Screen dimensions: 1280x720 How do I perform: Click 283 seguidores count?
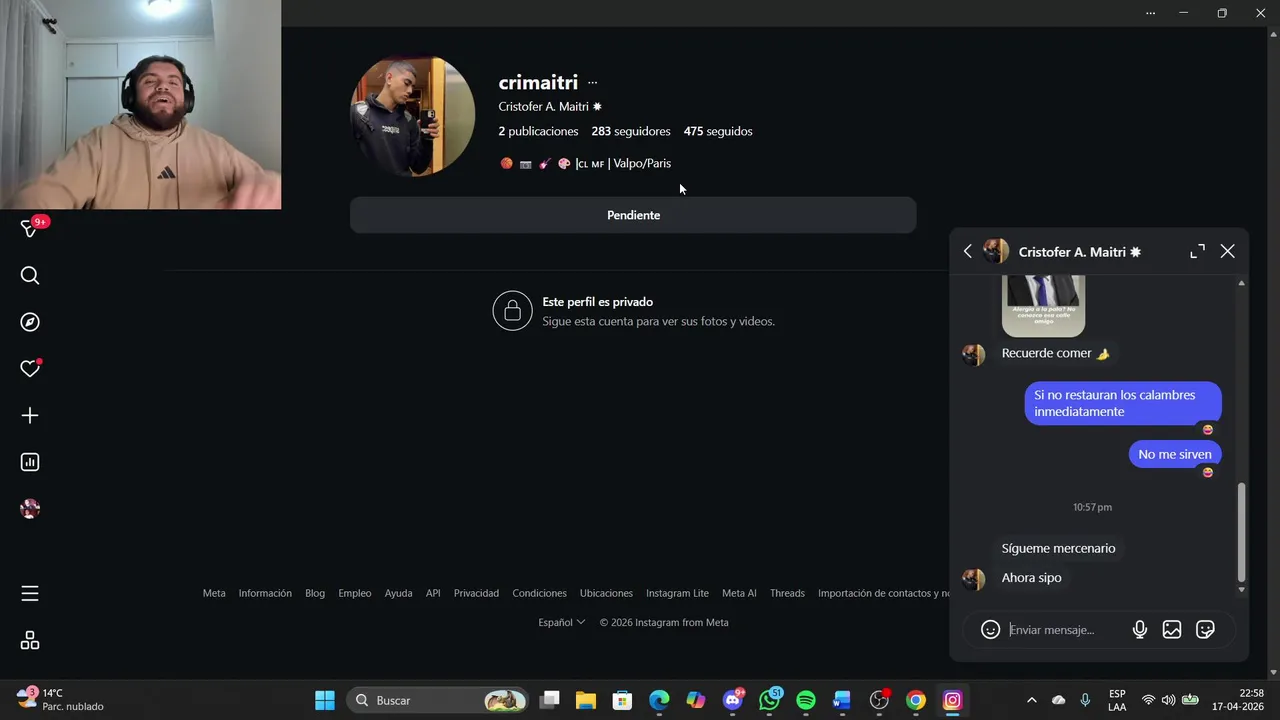631,131
